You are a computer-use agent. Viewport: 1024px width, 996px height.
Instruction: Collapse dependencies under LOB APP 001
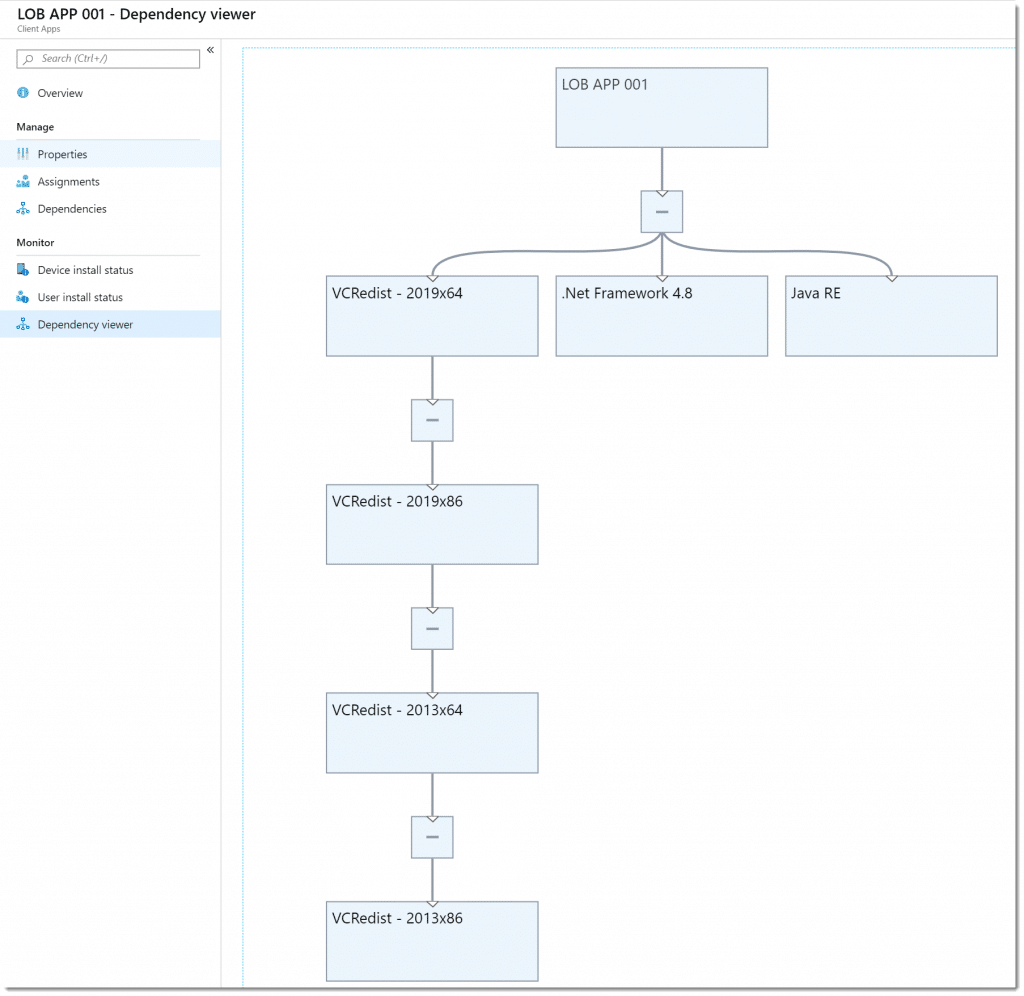662,212
